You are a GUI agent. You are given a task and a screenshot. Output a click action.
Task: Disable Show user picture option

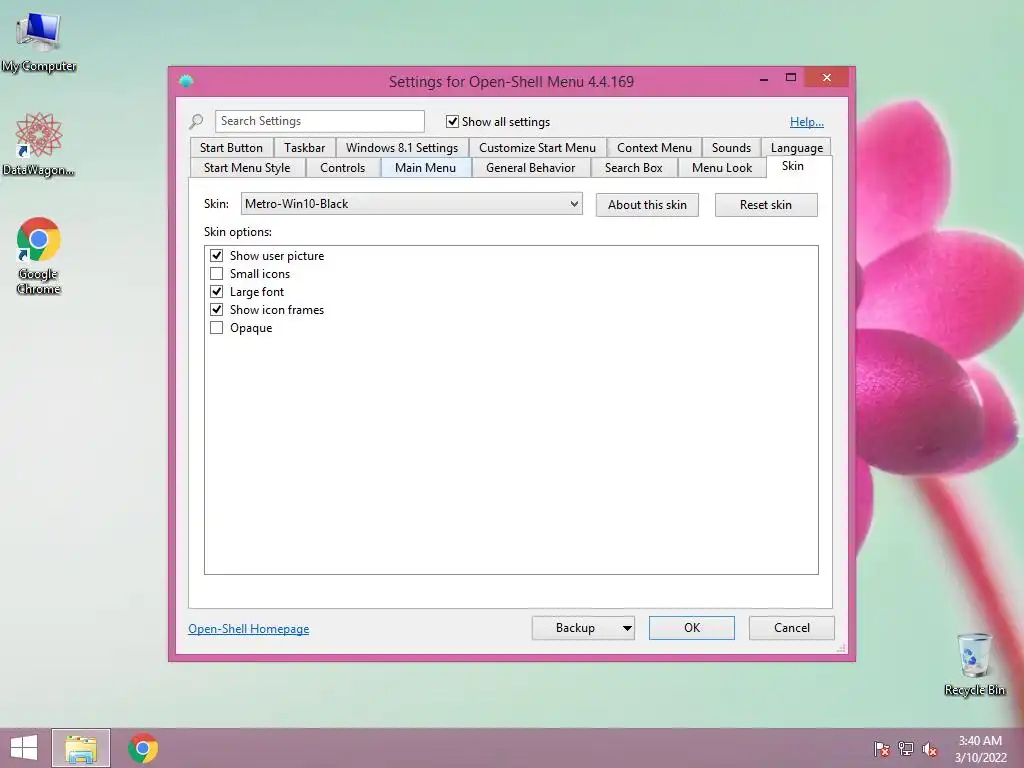[216, 255]
